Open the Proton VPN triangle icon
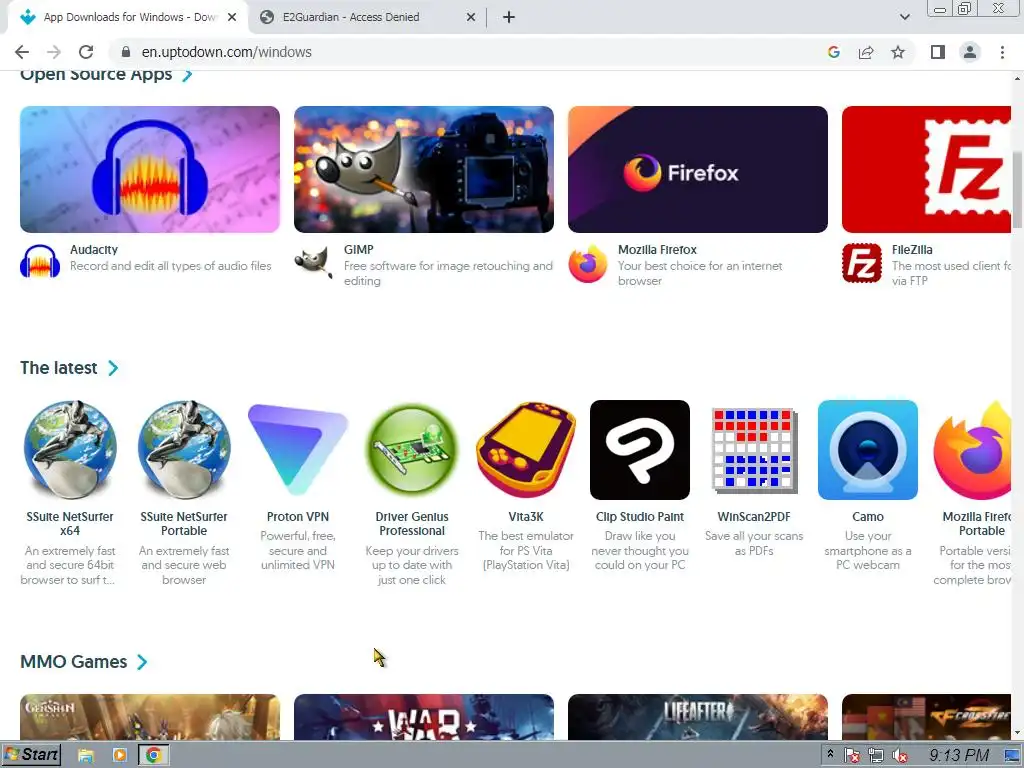The width and height of the screenshot is (1024, 768). [298, 450]
